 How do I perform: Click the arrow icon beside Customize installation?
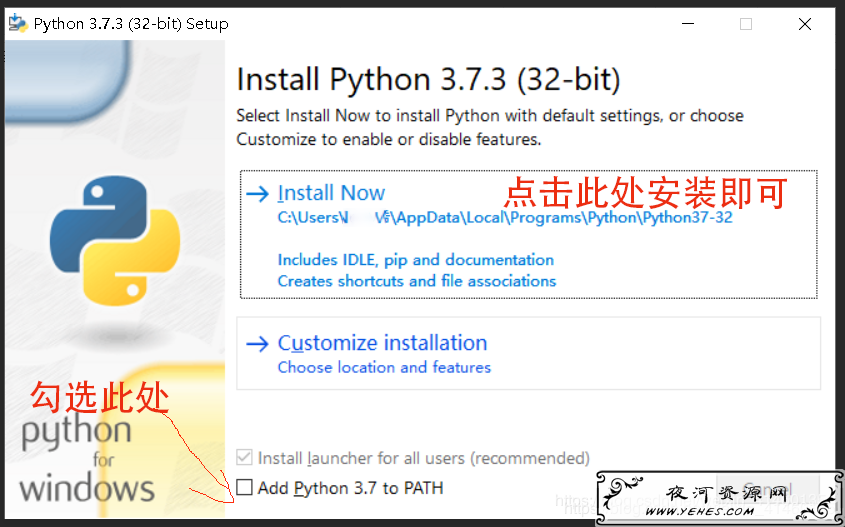(x=258, y=343)
